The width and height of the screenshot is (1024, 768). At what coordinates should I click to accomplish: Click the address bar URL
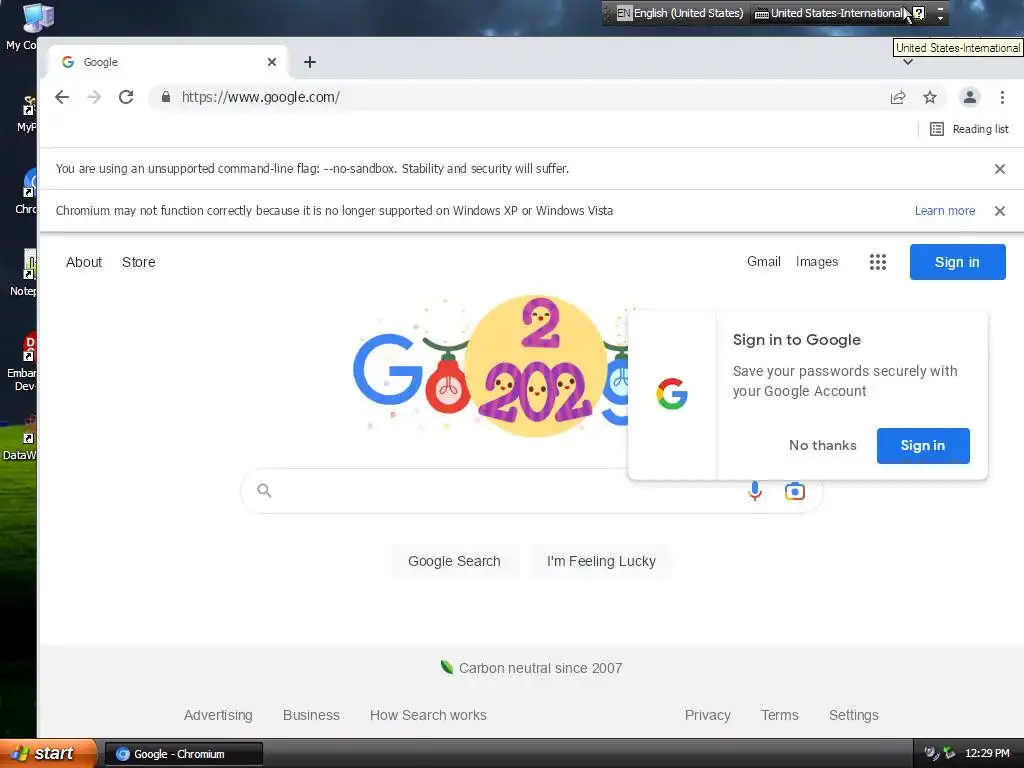(261, 97)
